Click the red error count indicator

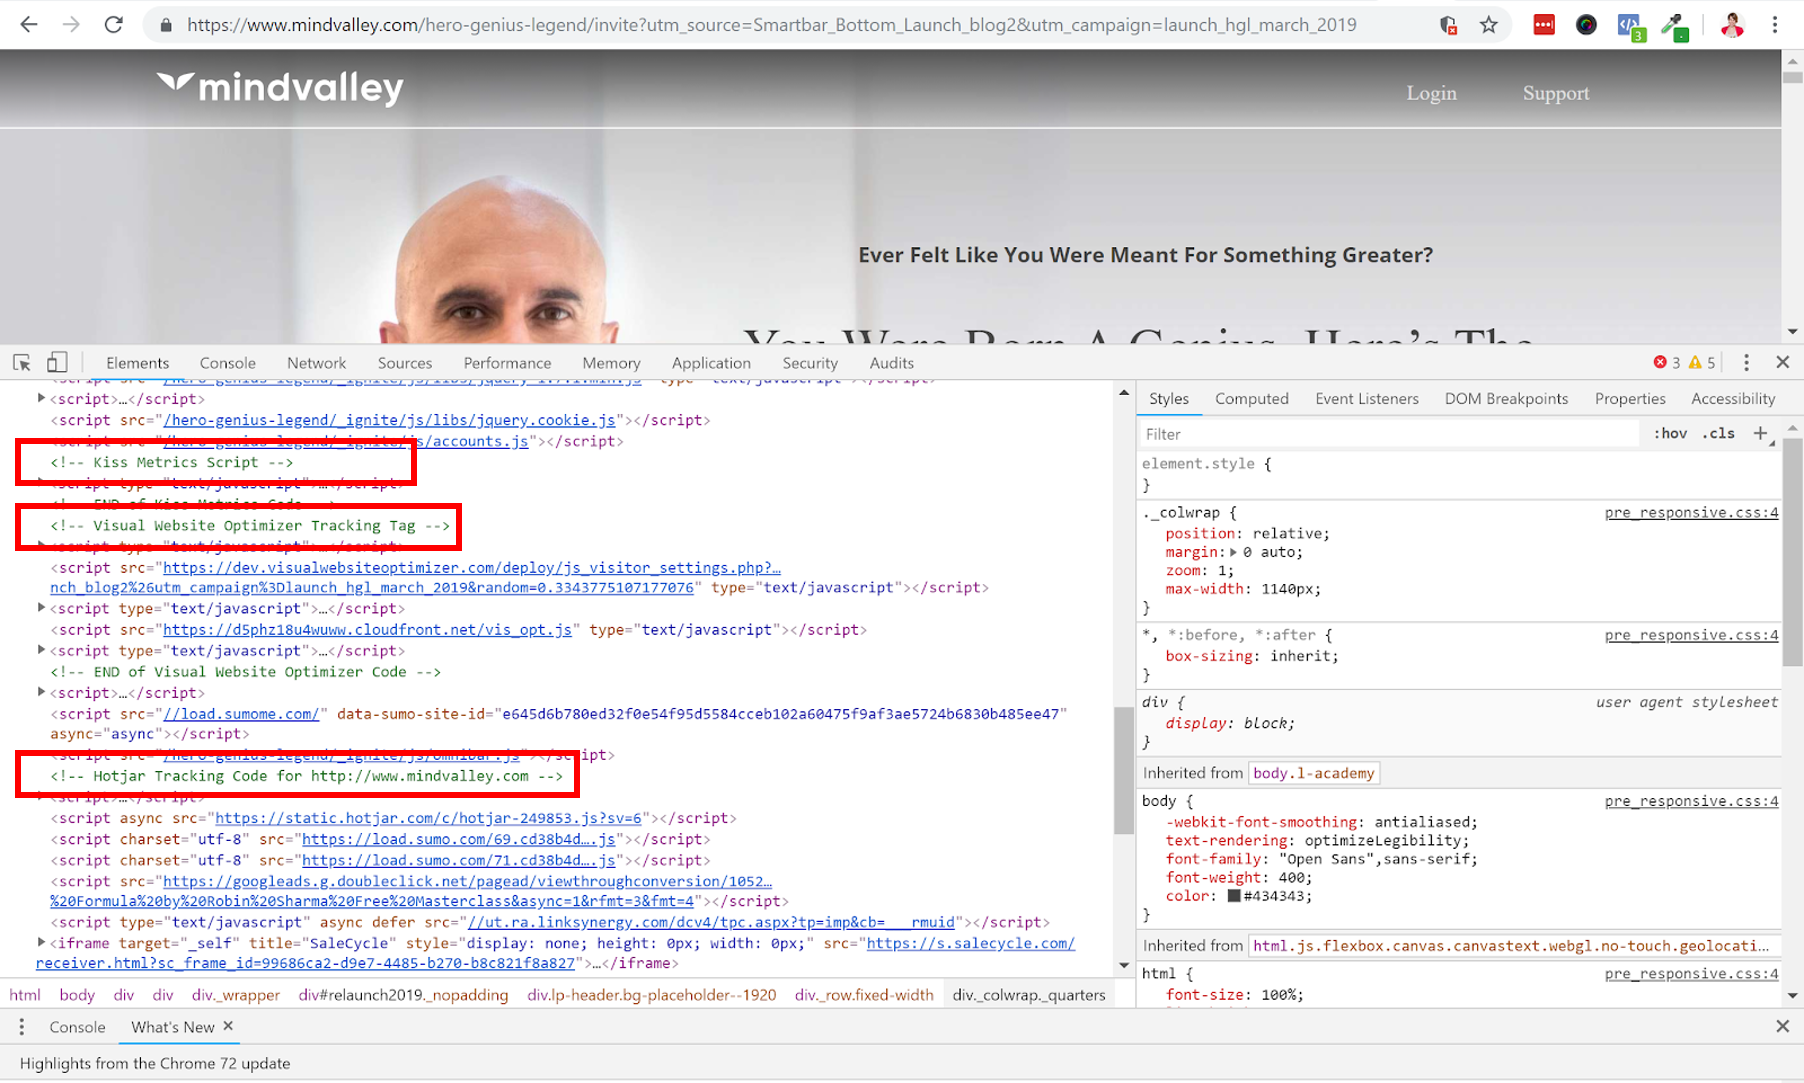click(x=1666, y=363)
